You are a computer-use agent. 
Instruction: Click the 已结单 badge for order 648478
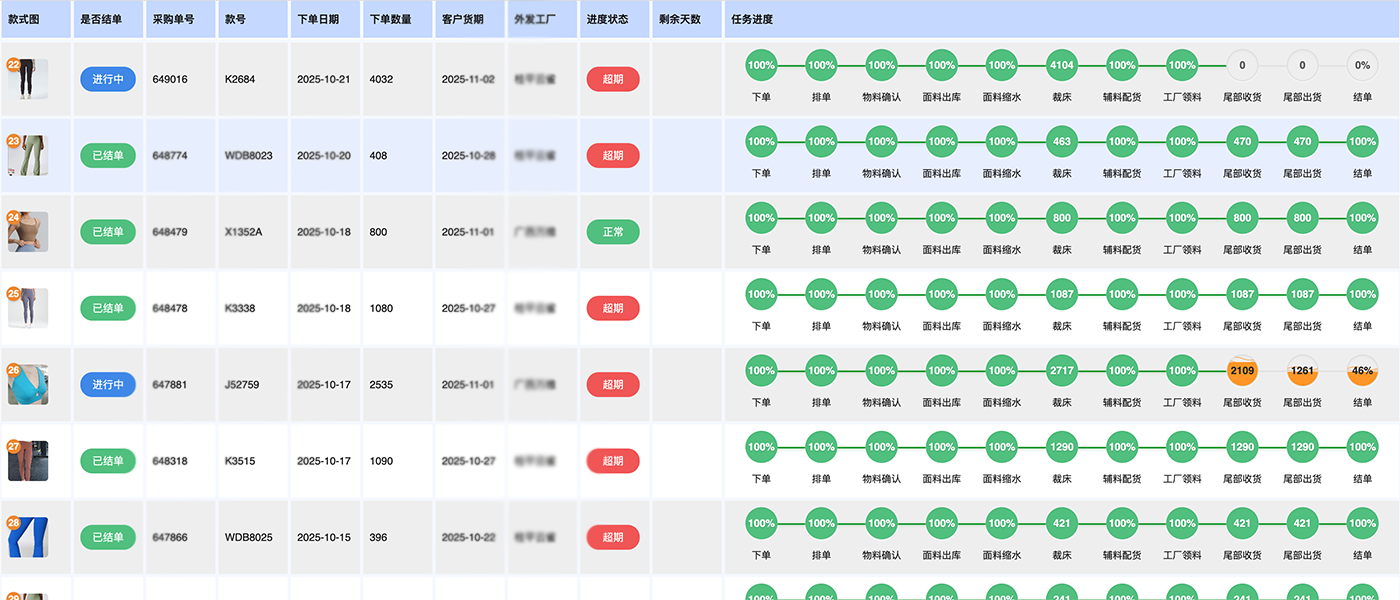click(107, 307)
